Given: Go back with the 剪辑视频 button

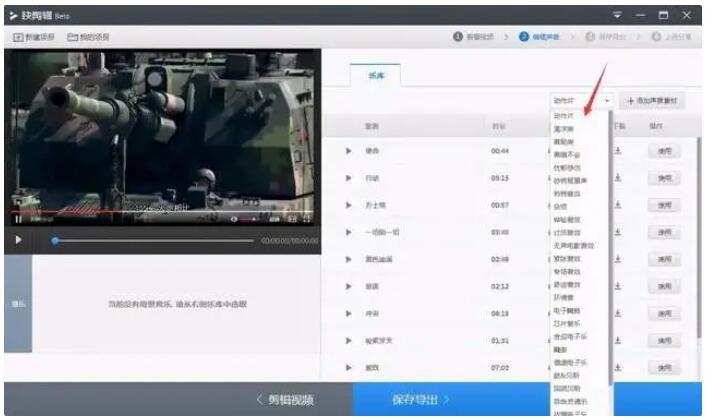Looking at the screenshot, I should (285, 399).
